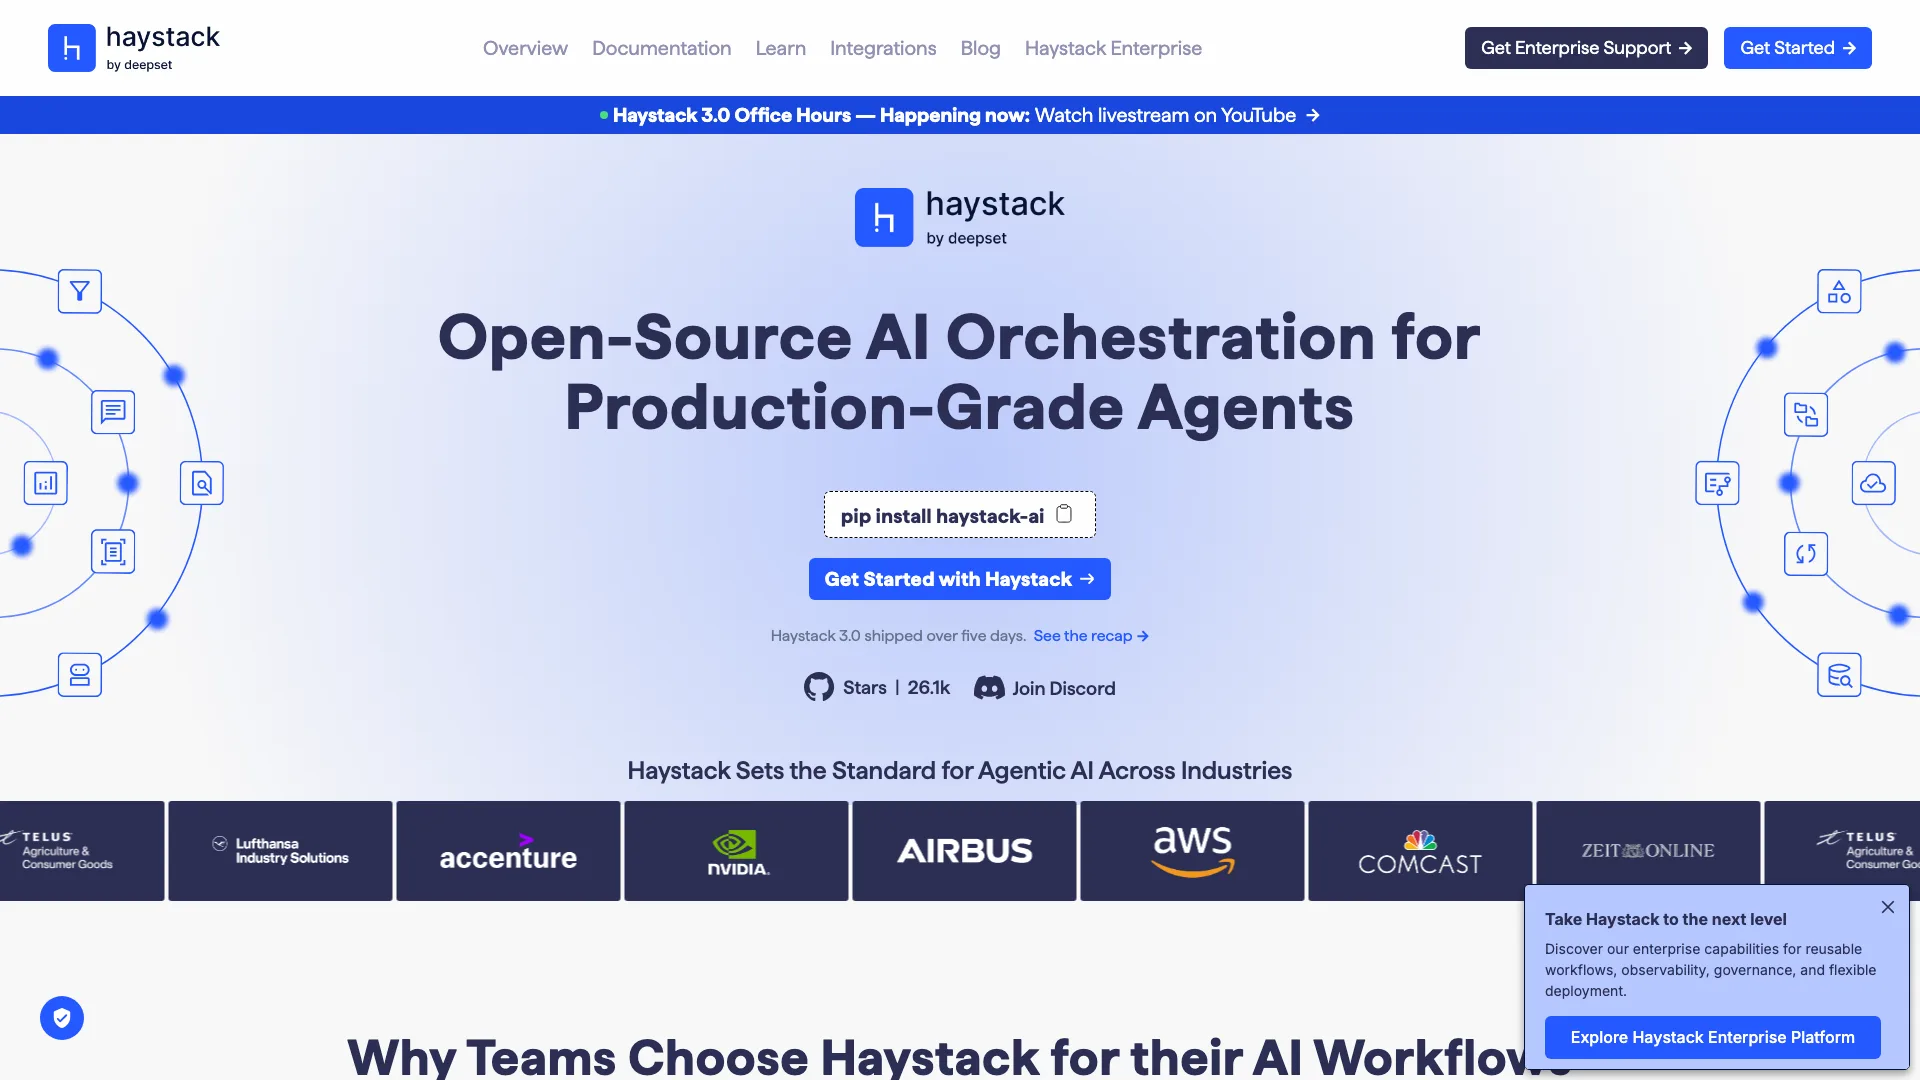Click the large Haystack by deepset logo above the headline
Image resolution: width=1920 pixels, height=1080 pixels.
[960, 217]
